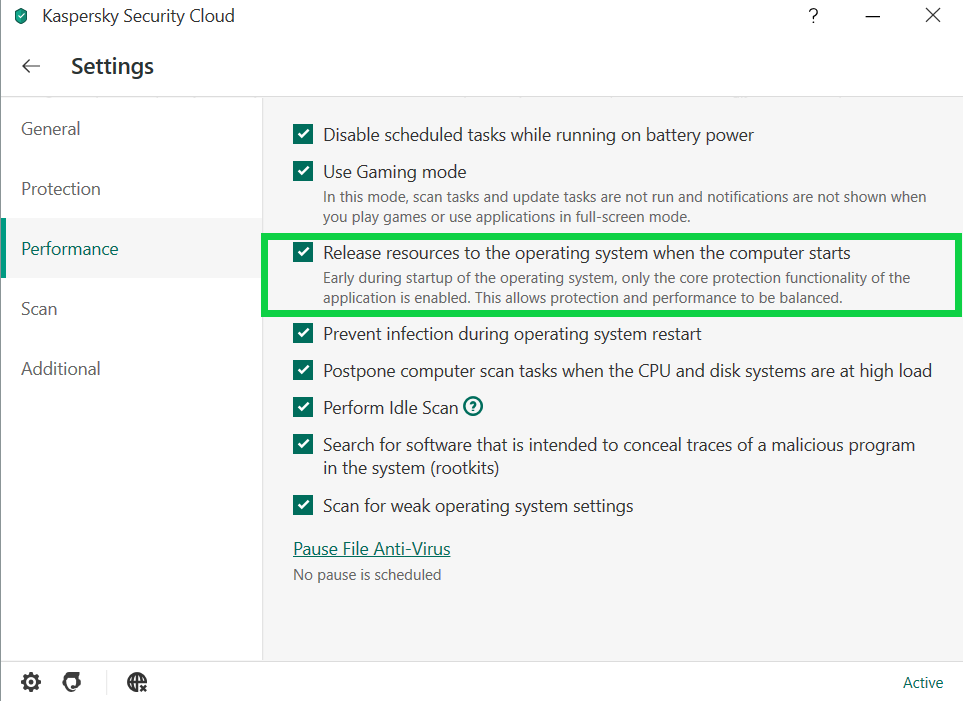Uncheck Disable scheduled tasks on battery power
964x701 pixels.
pos(303,134)
